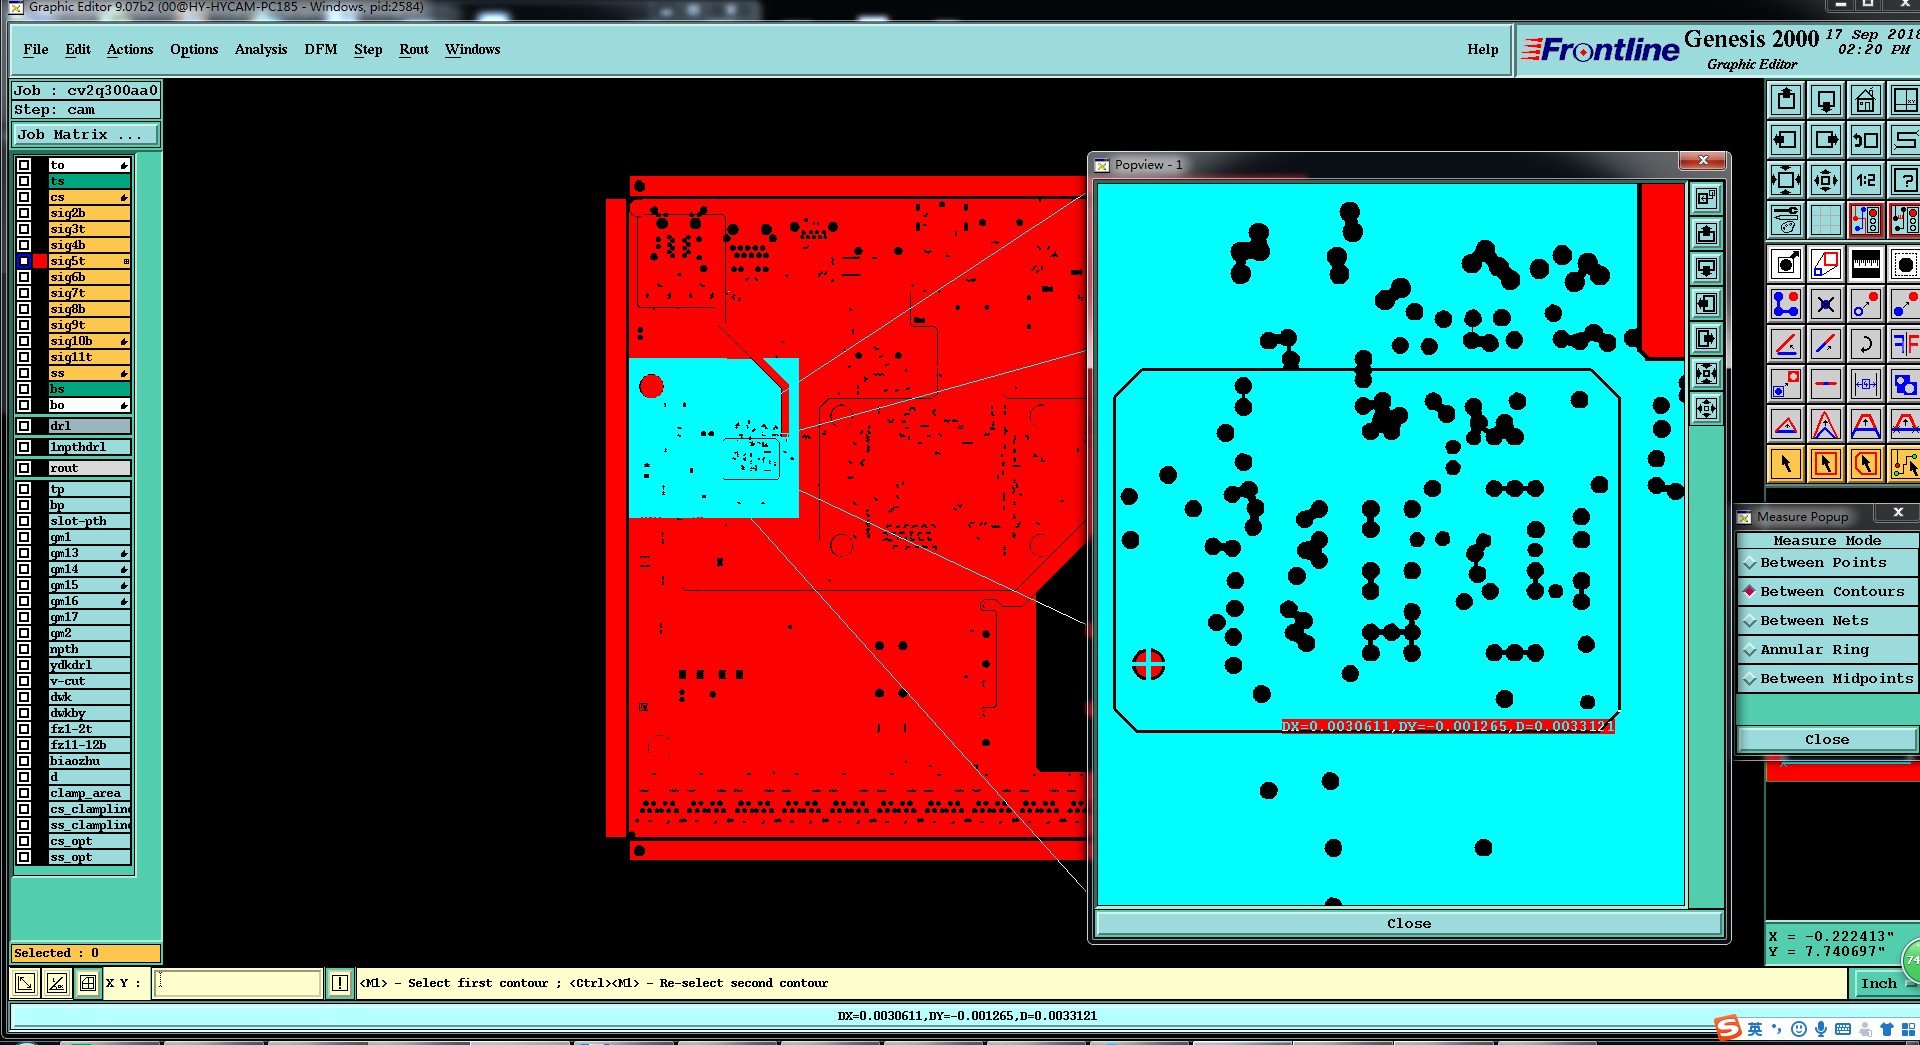
Task: Select the connected blue dots net icon
Action: point(1786,304)
